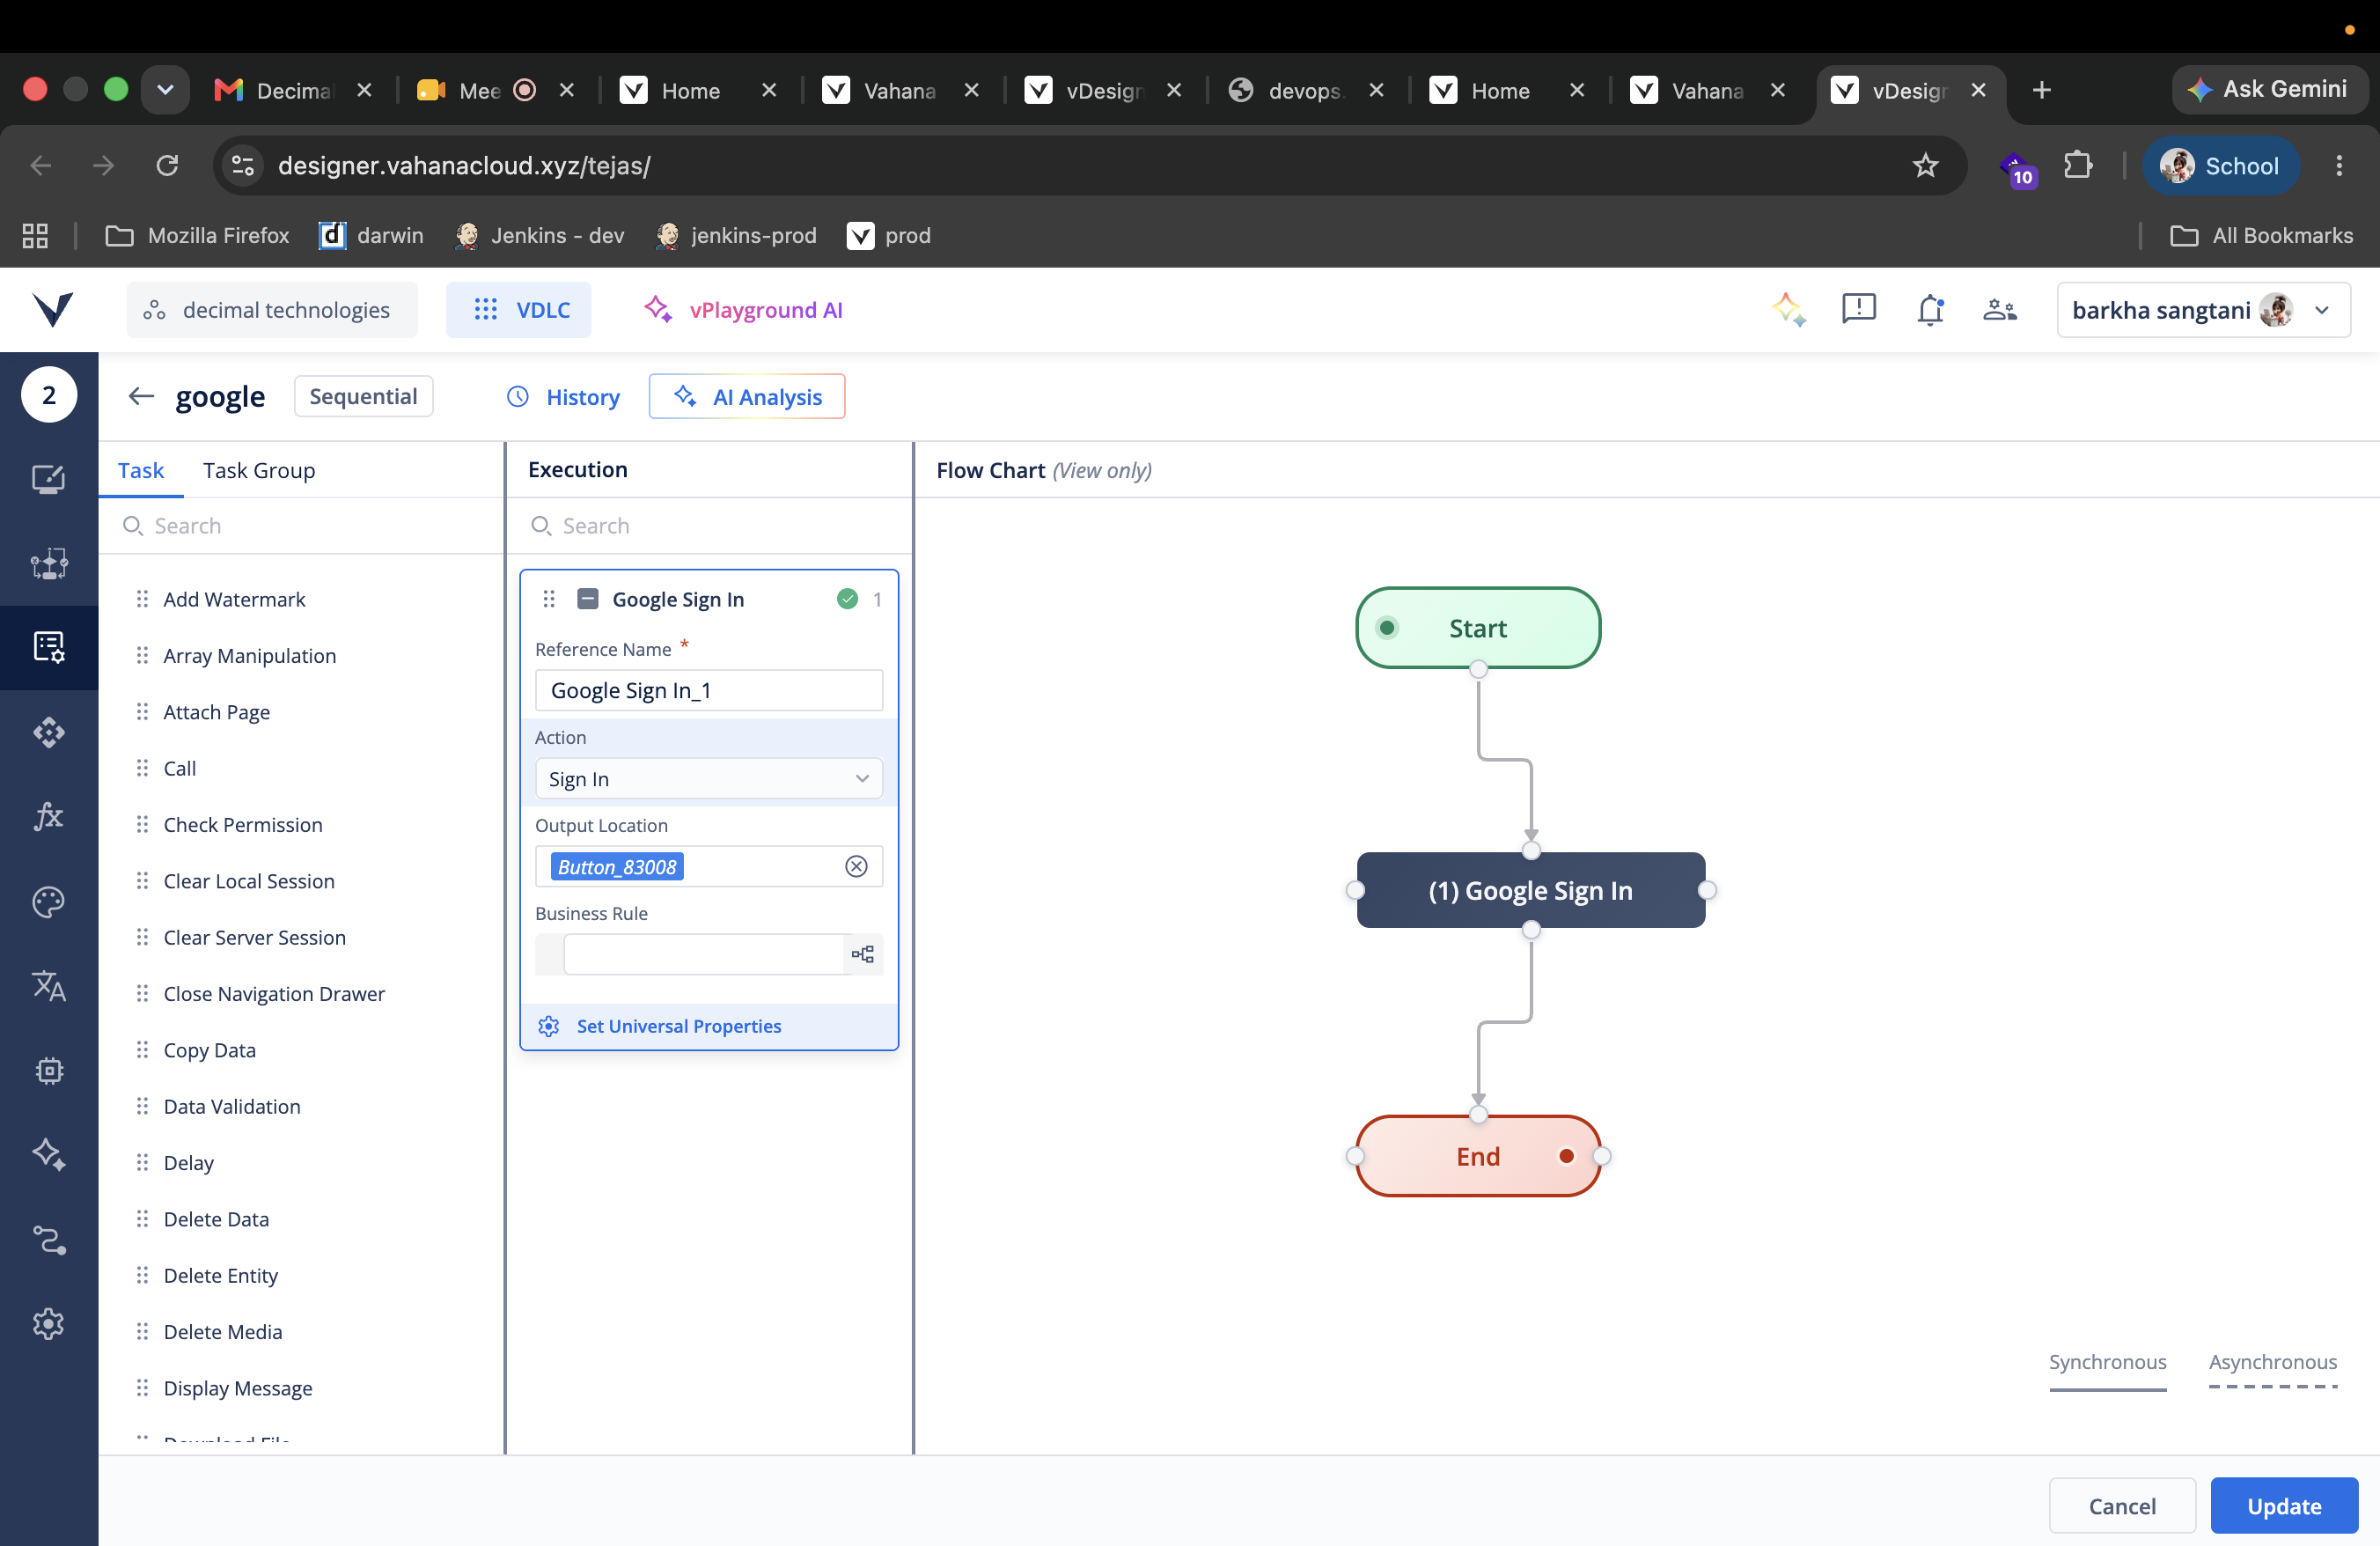Viewport: 2380px width, 1546px height.
Task: Click the Update button
Action: pos(2283,1506)
